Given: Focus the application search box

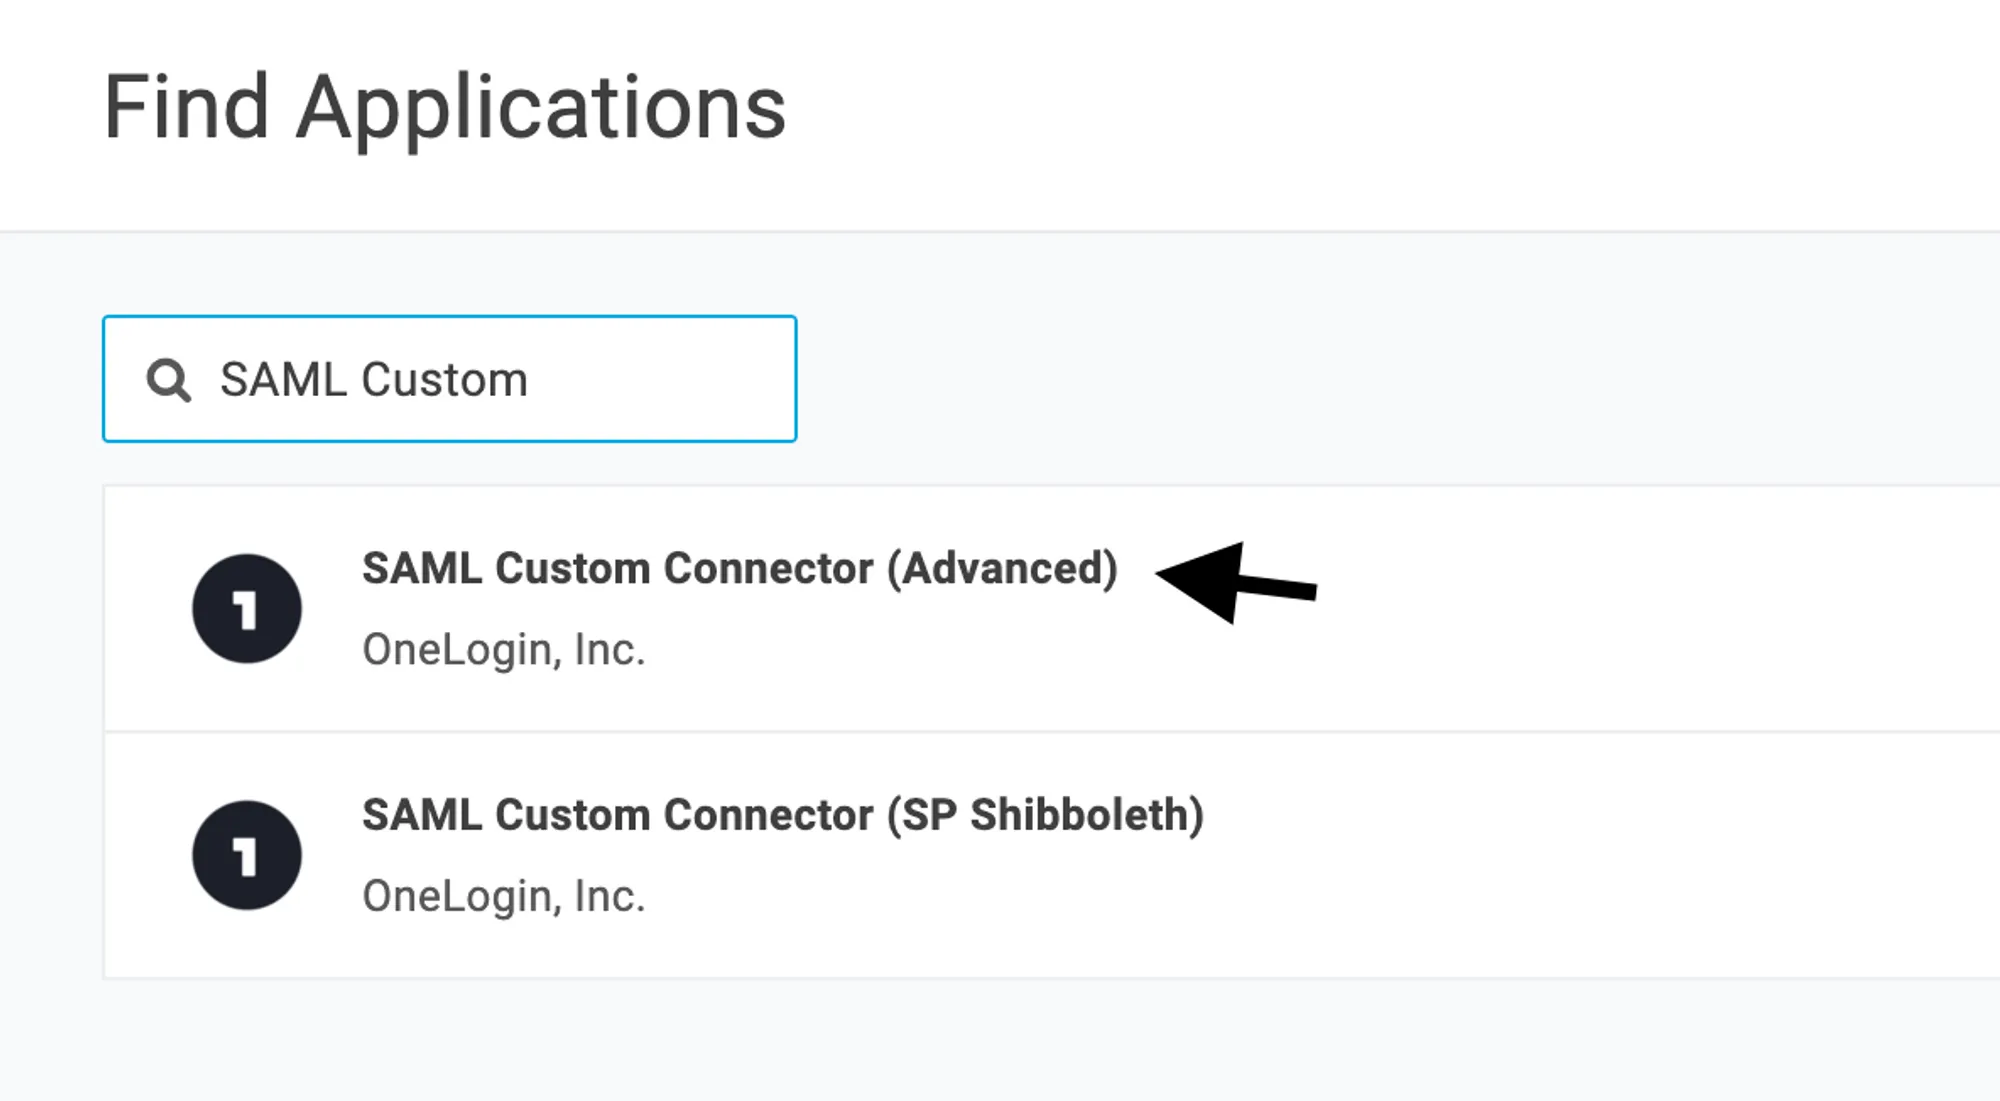Looking at the screenshot, I should pos(449,378).
